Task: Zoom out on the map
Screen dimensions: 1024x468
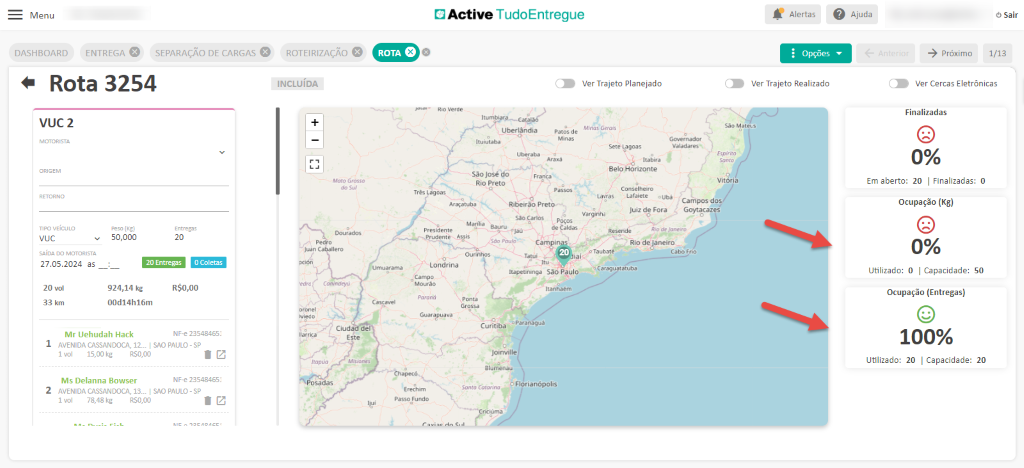Action: click(315, 139)
